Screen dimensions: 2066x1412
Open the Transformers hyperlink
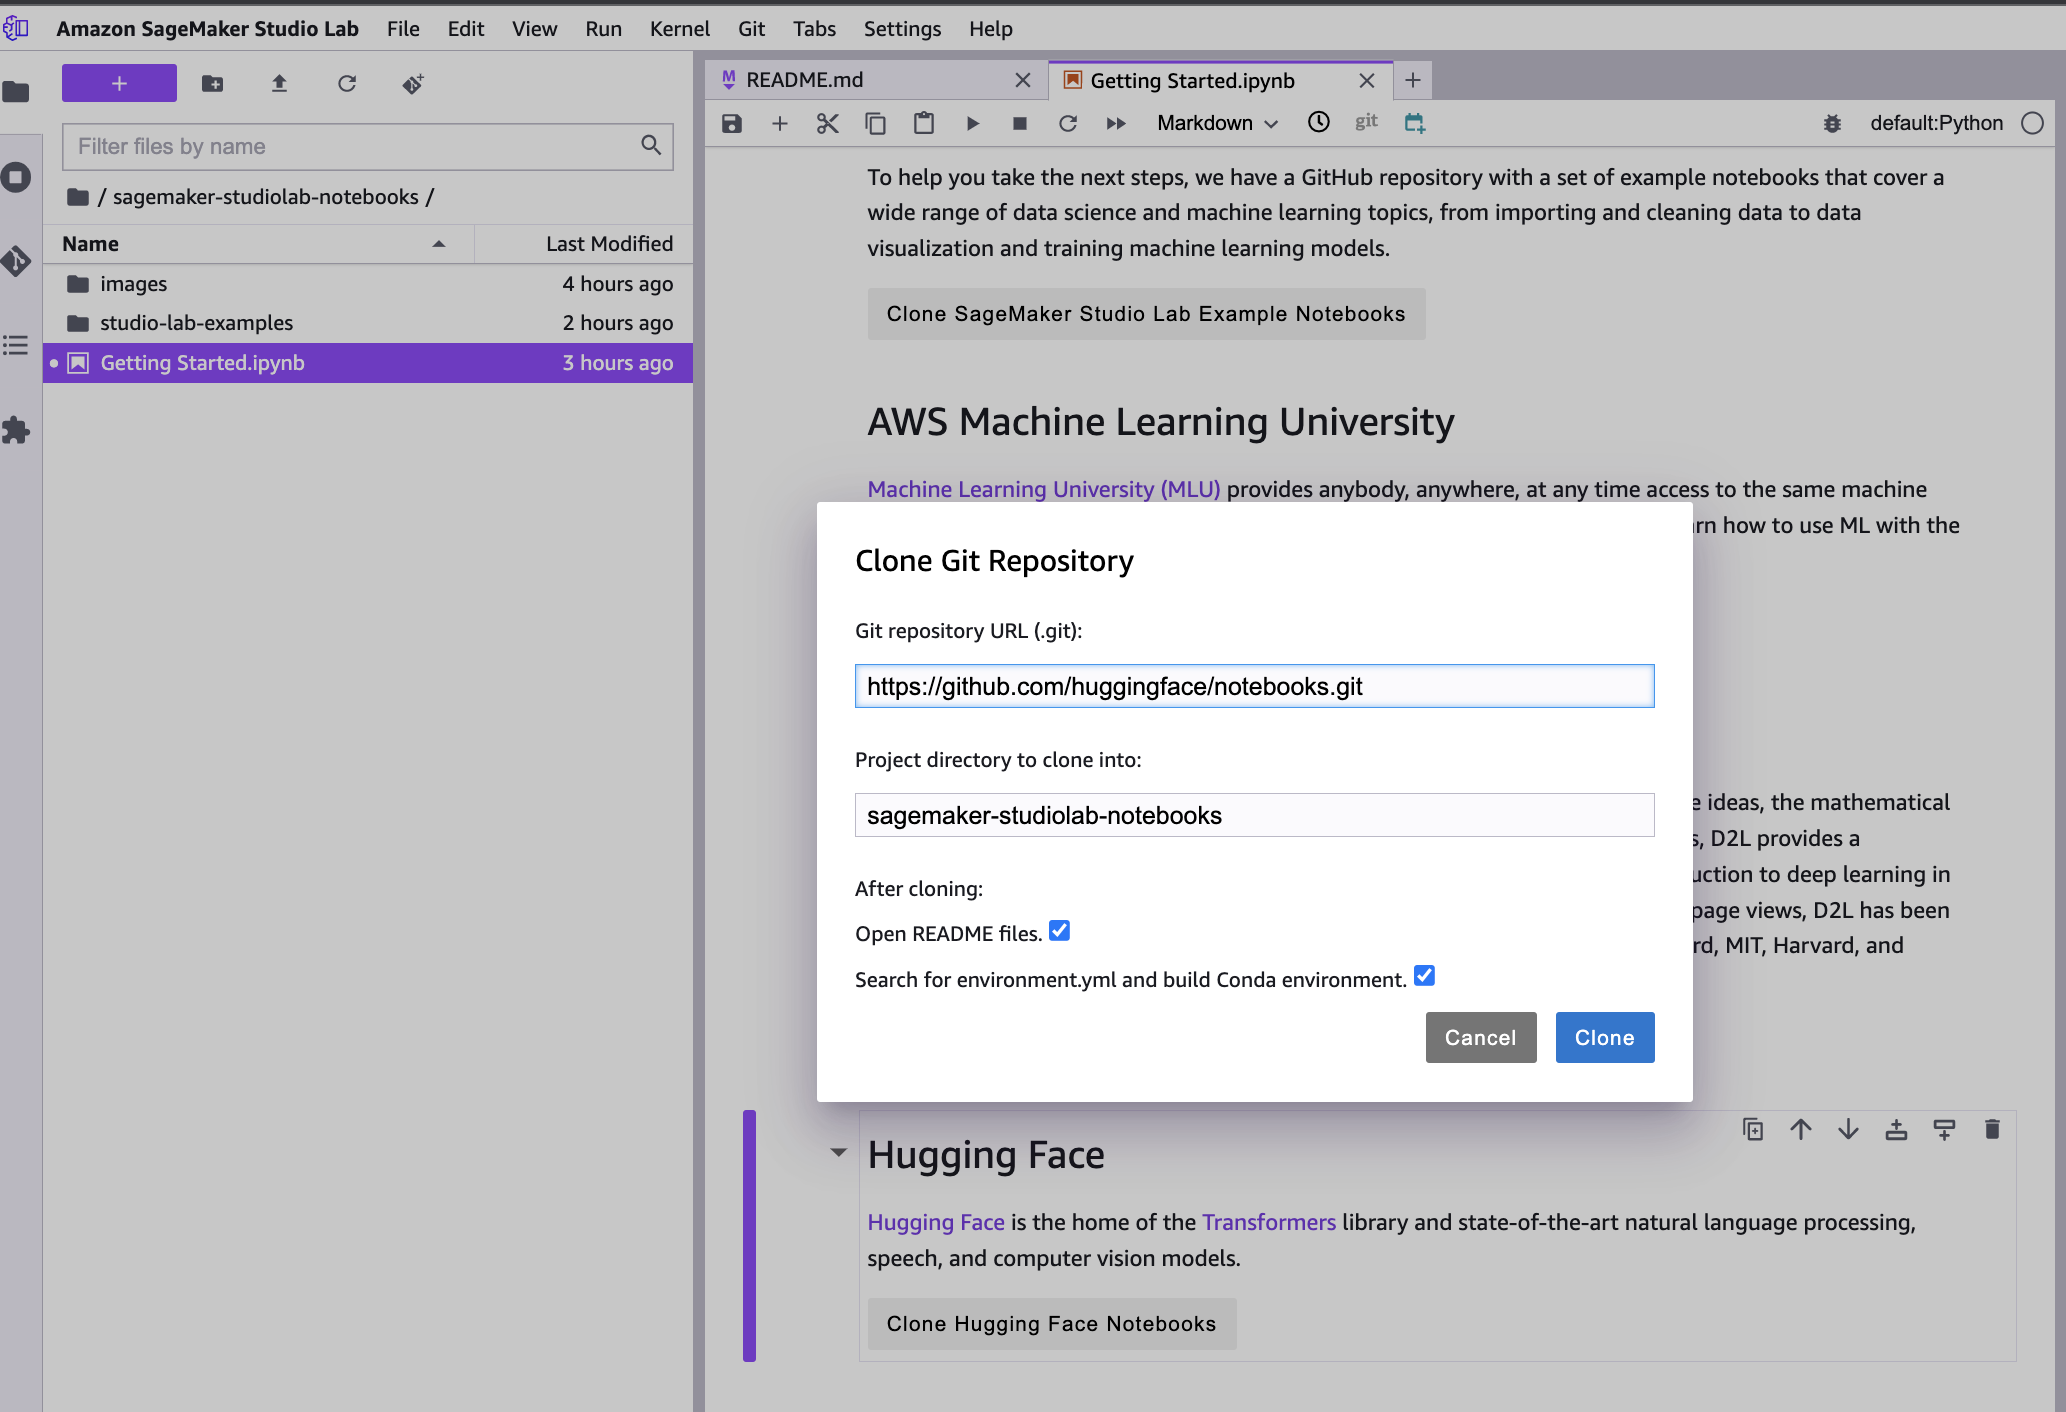click(1268, 1222)
